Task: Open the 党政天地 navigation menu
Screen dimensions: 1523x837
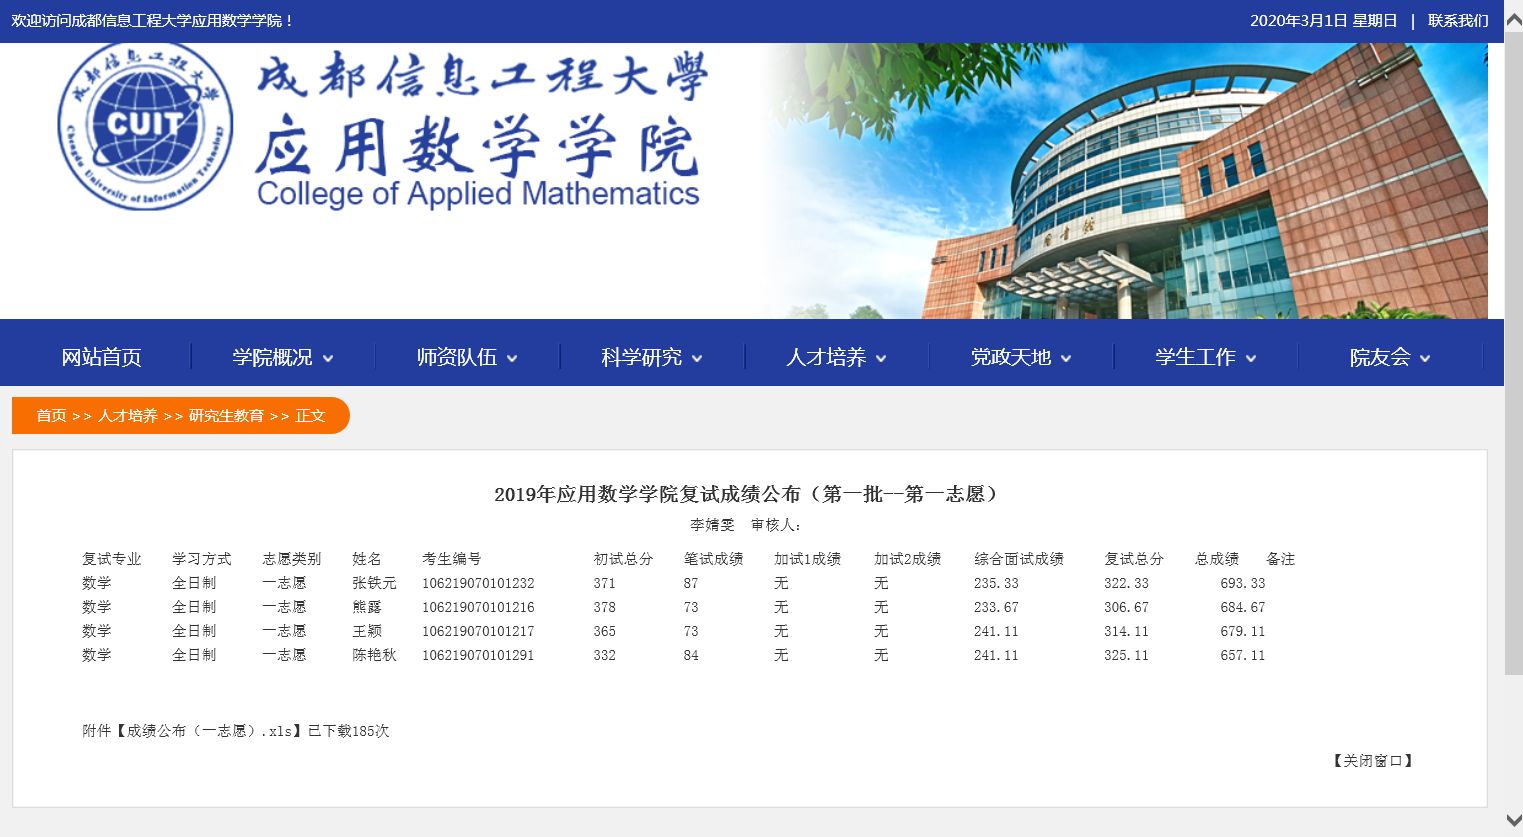Action: tap(1010, 357)
